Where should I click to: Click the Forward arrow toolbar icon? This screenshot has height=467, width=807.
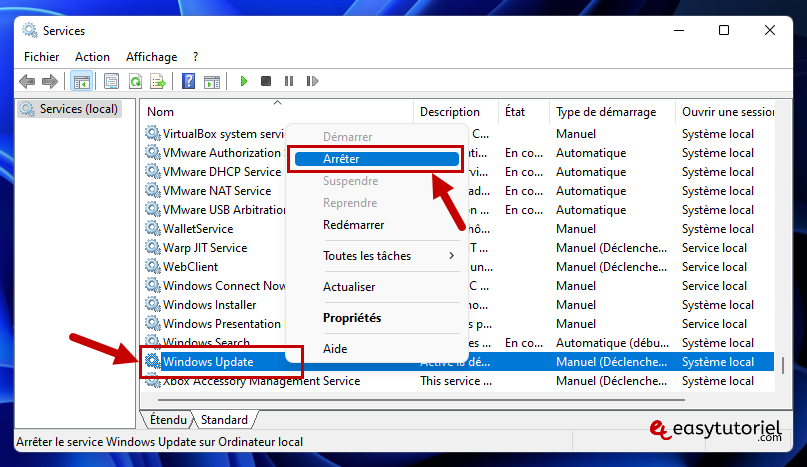click(50, 81)
